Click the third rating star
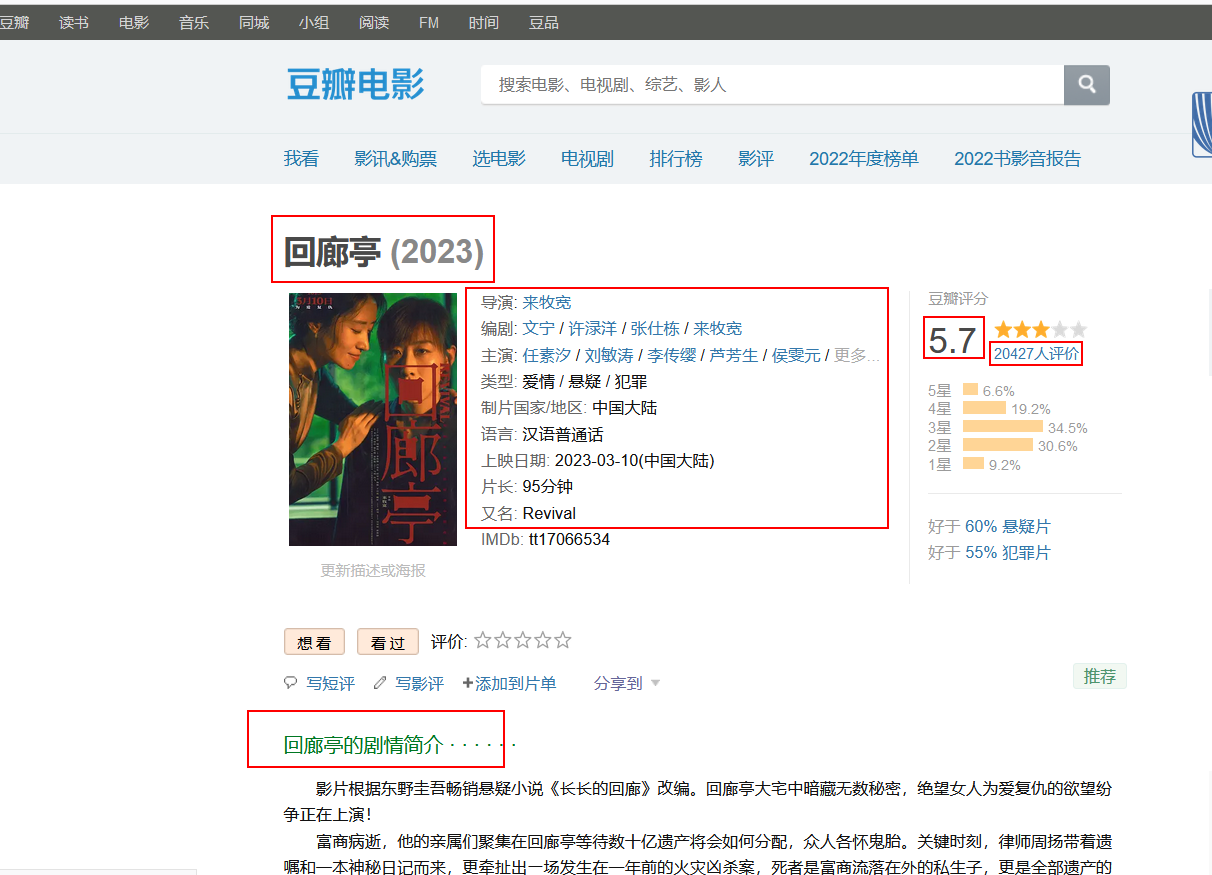This screenshot has width=1212, height=875. coord(523,640)
